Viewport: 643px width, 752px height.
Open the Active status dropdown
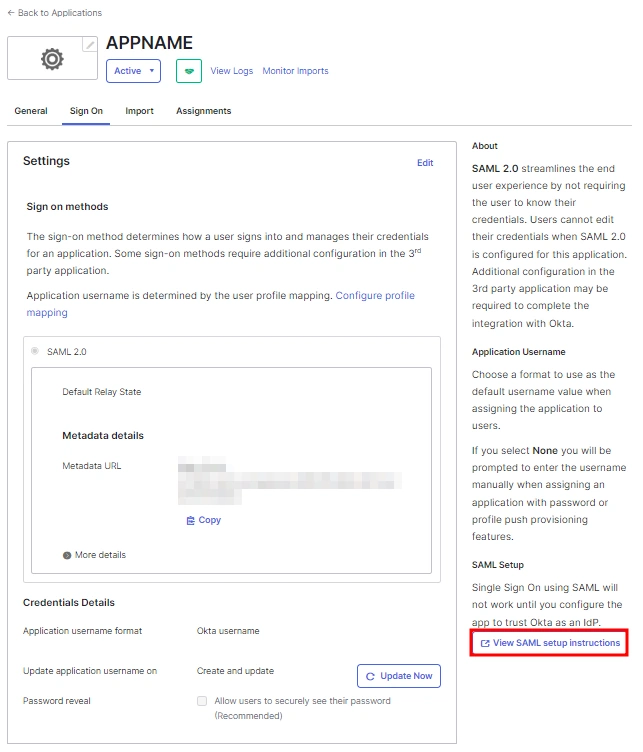133,71
